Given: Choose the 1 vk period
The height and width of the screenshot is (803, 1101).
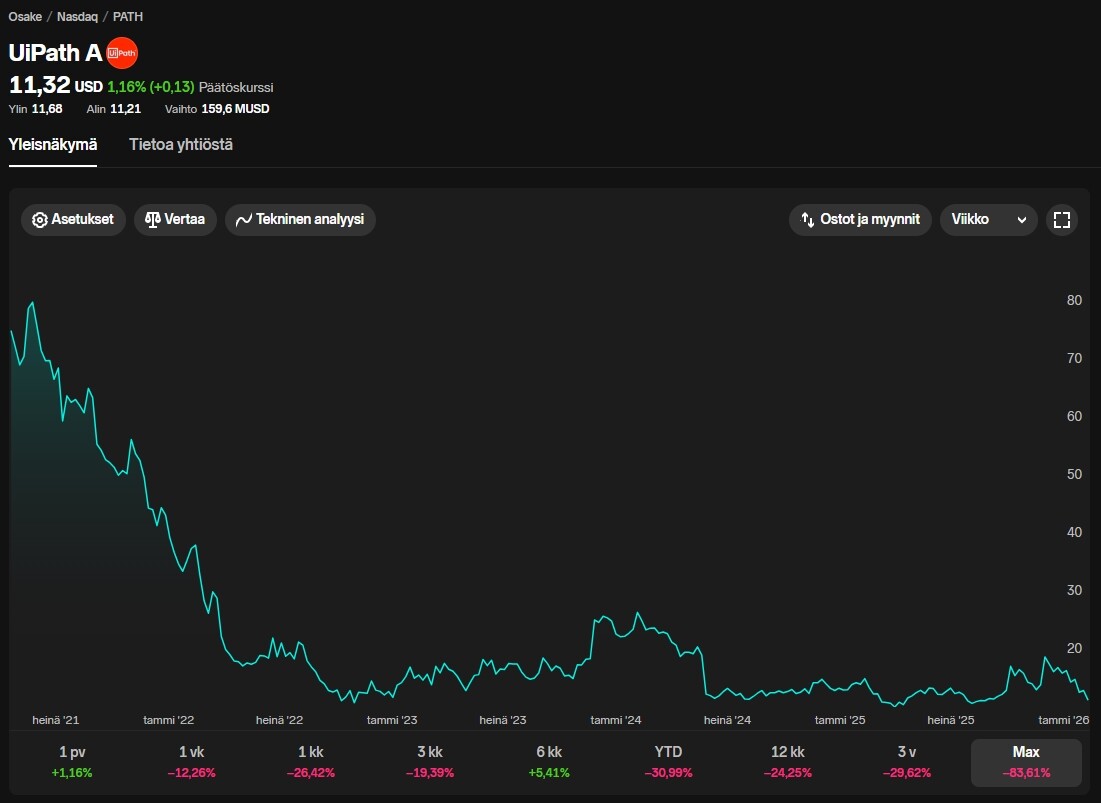Looking at the screenshot, I should [190, 762].
